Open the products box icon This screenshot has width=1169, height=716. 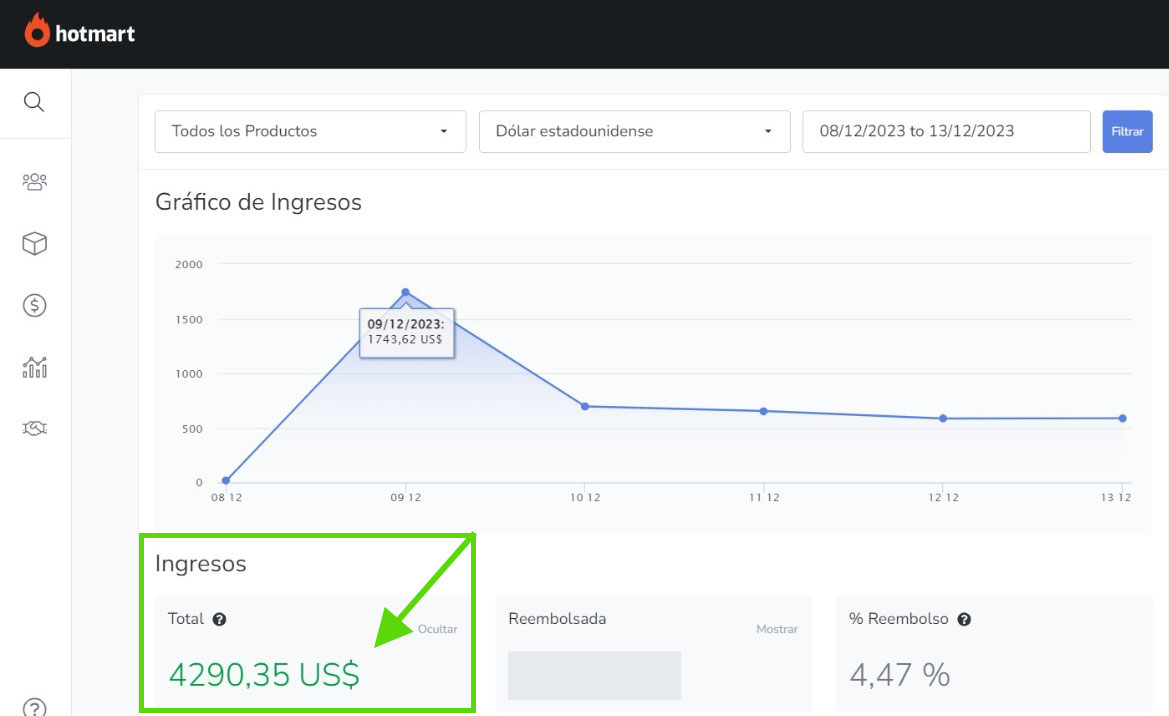tap(34, 244)
